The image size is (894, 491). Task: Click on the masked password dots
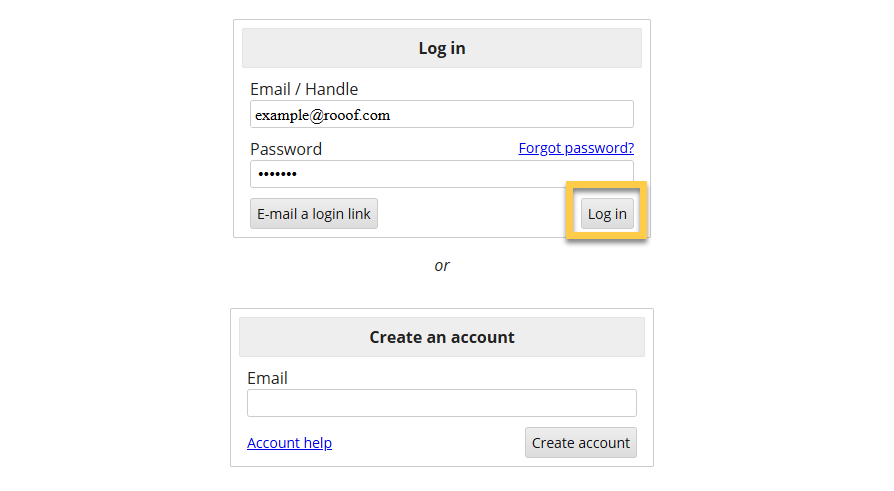[x=277, y=174]
